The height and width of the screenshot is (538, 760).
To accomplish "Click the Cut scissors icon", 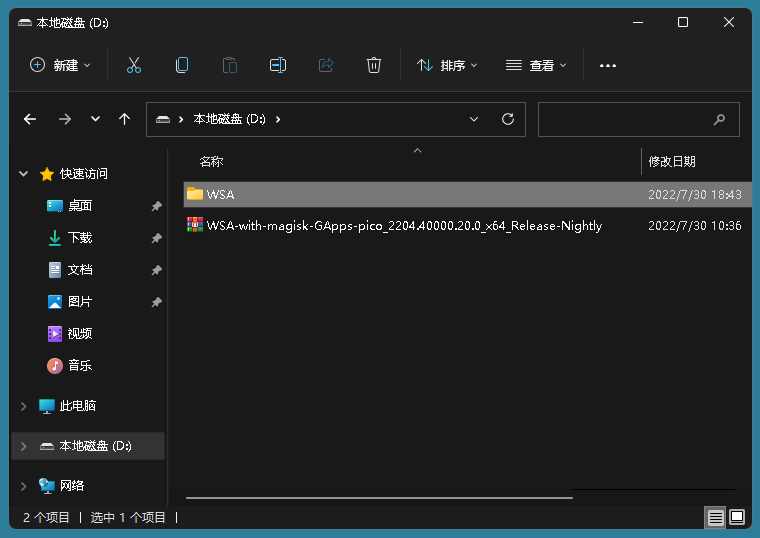I will pos(134,65).
